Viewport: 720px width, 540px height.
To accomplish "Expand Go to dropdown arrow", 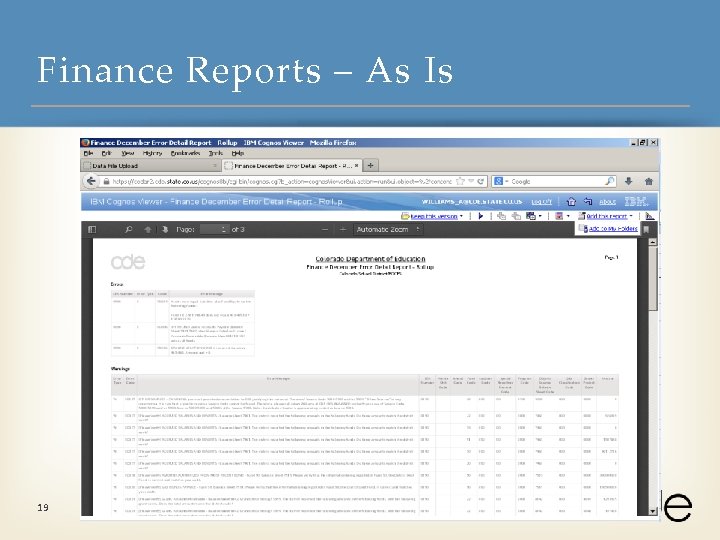I will coord(540,216).
